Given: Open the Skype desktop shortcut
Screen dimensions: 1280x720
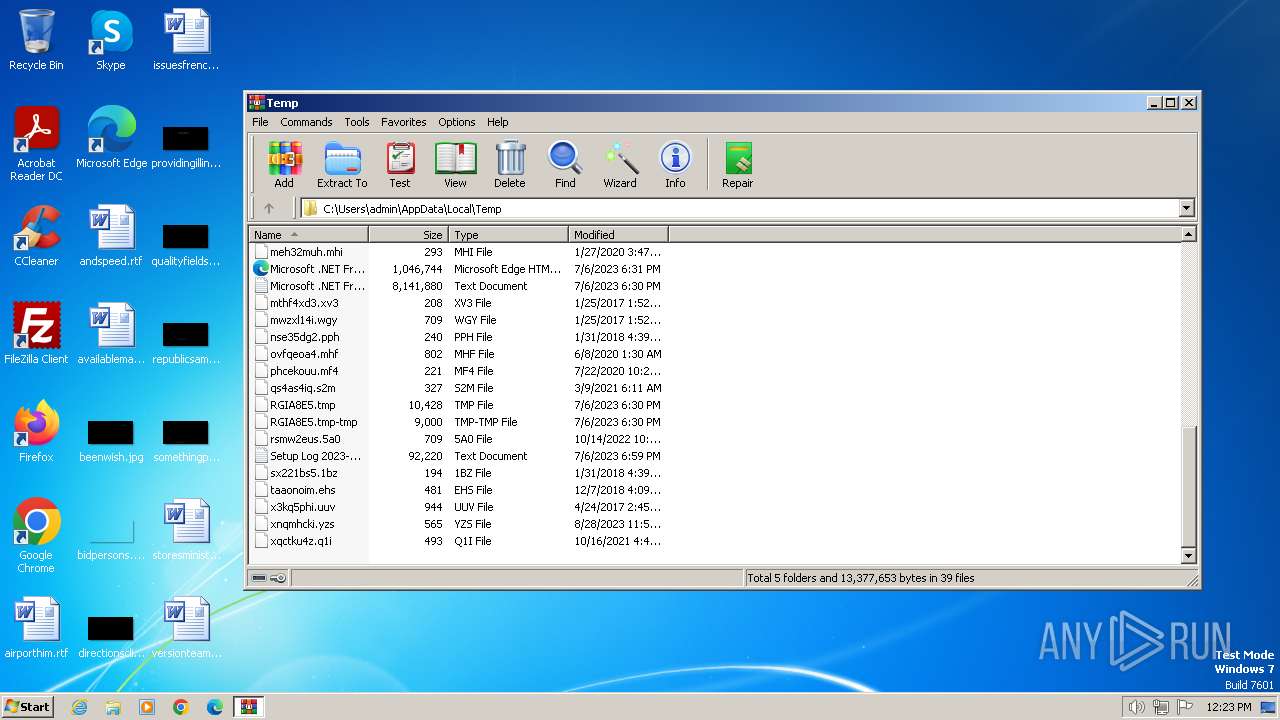Looking at the screenshot, I should (x=111, y=40).
